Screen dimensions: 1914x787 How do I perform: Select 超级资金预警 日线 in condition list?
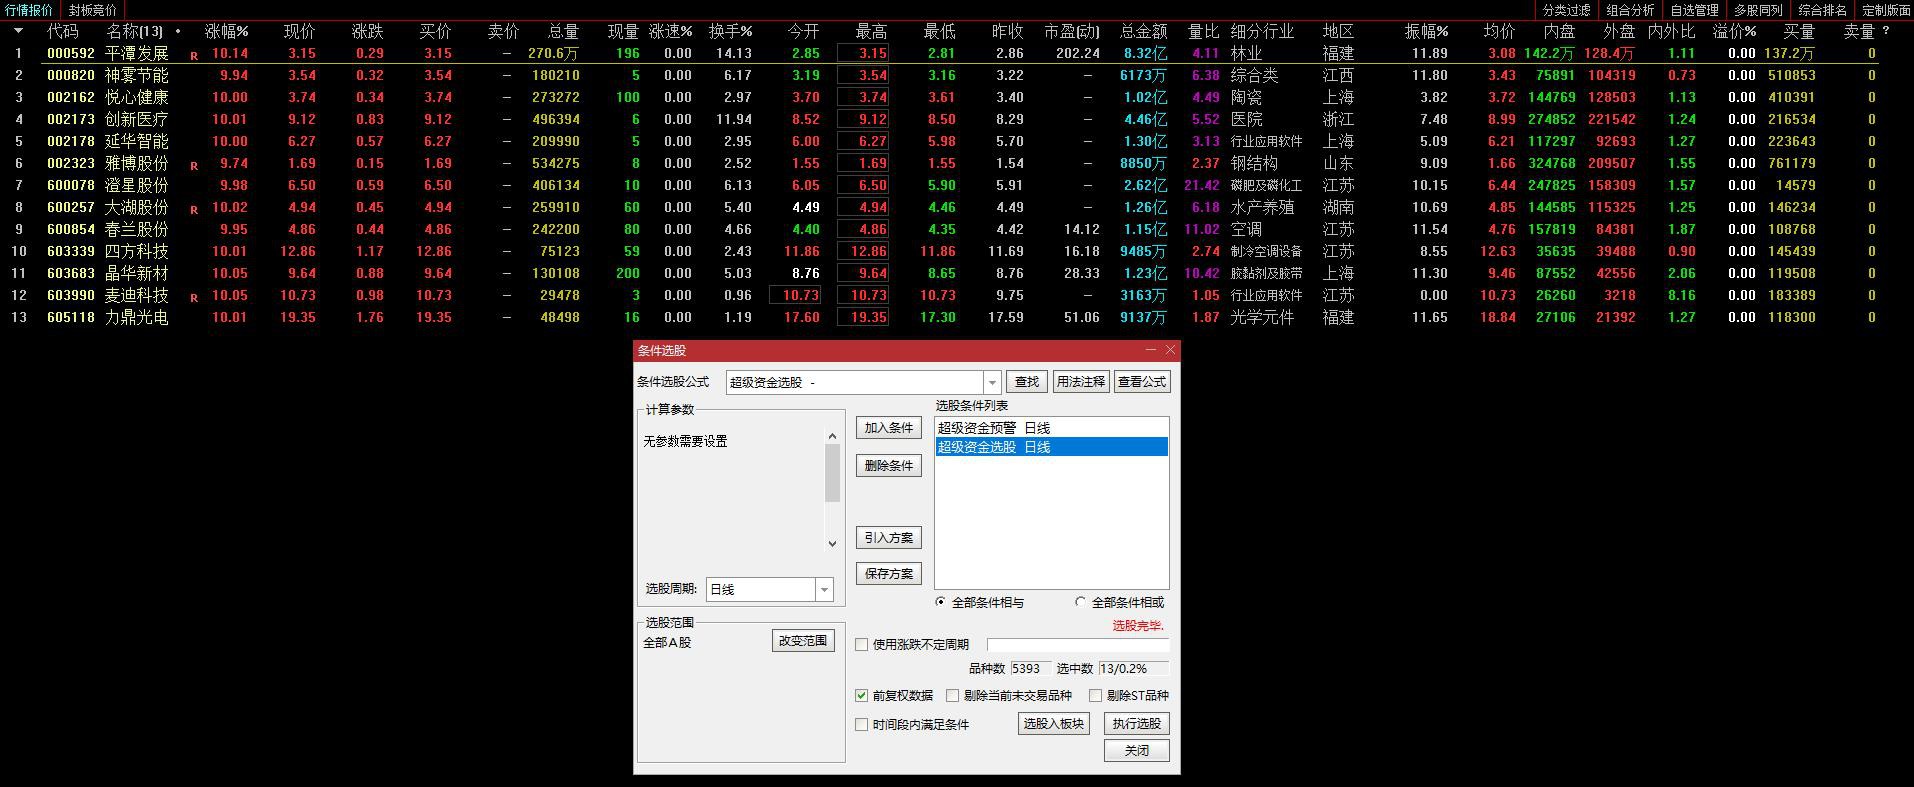1051,428
